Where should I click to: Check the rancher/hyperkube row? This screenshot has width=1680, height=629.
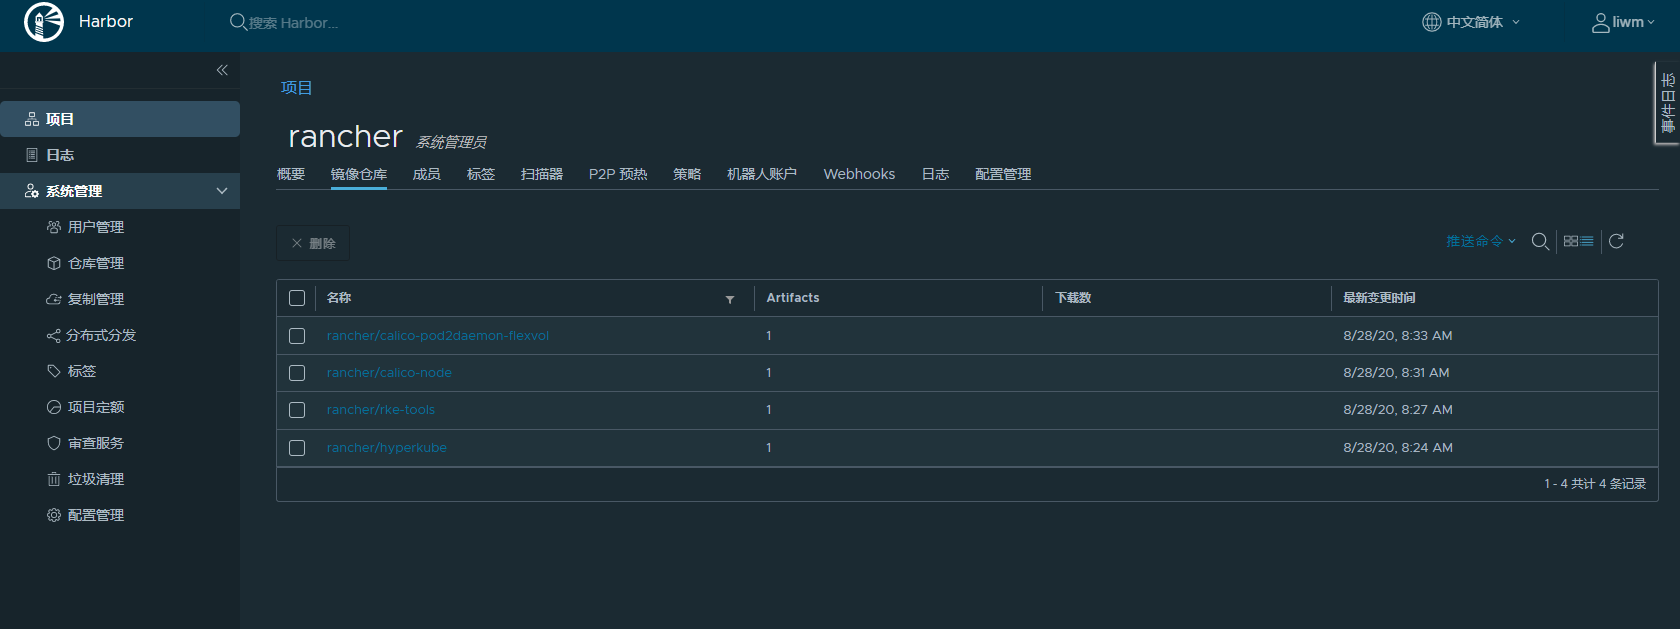click(297, 448)
